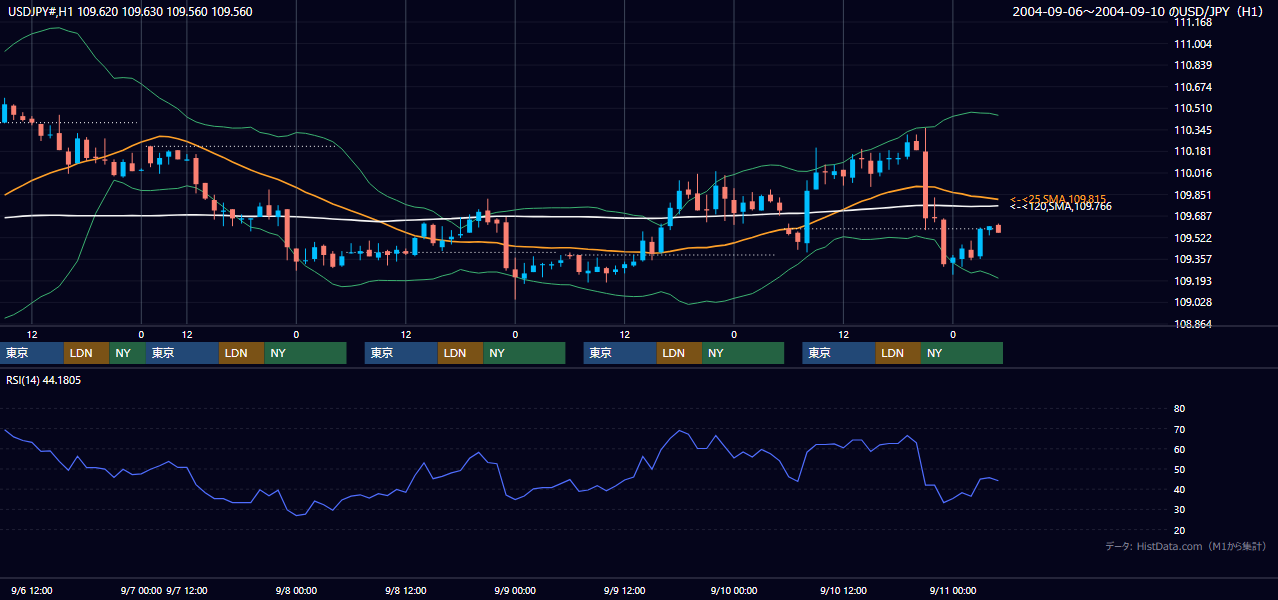
Task: Select price level 110.839 on axis
Action: (x=1192, y=65)
